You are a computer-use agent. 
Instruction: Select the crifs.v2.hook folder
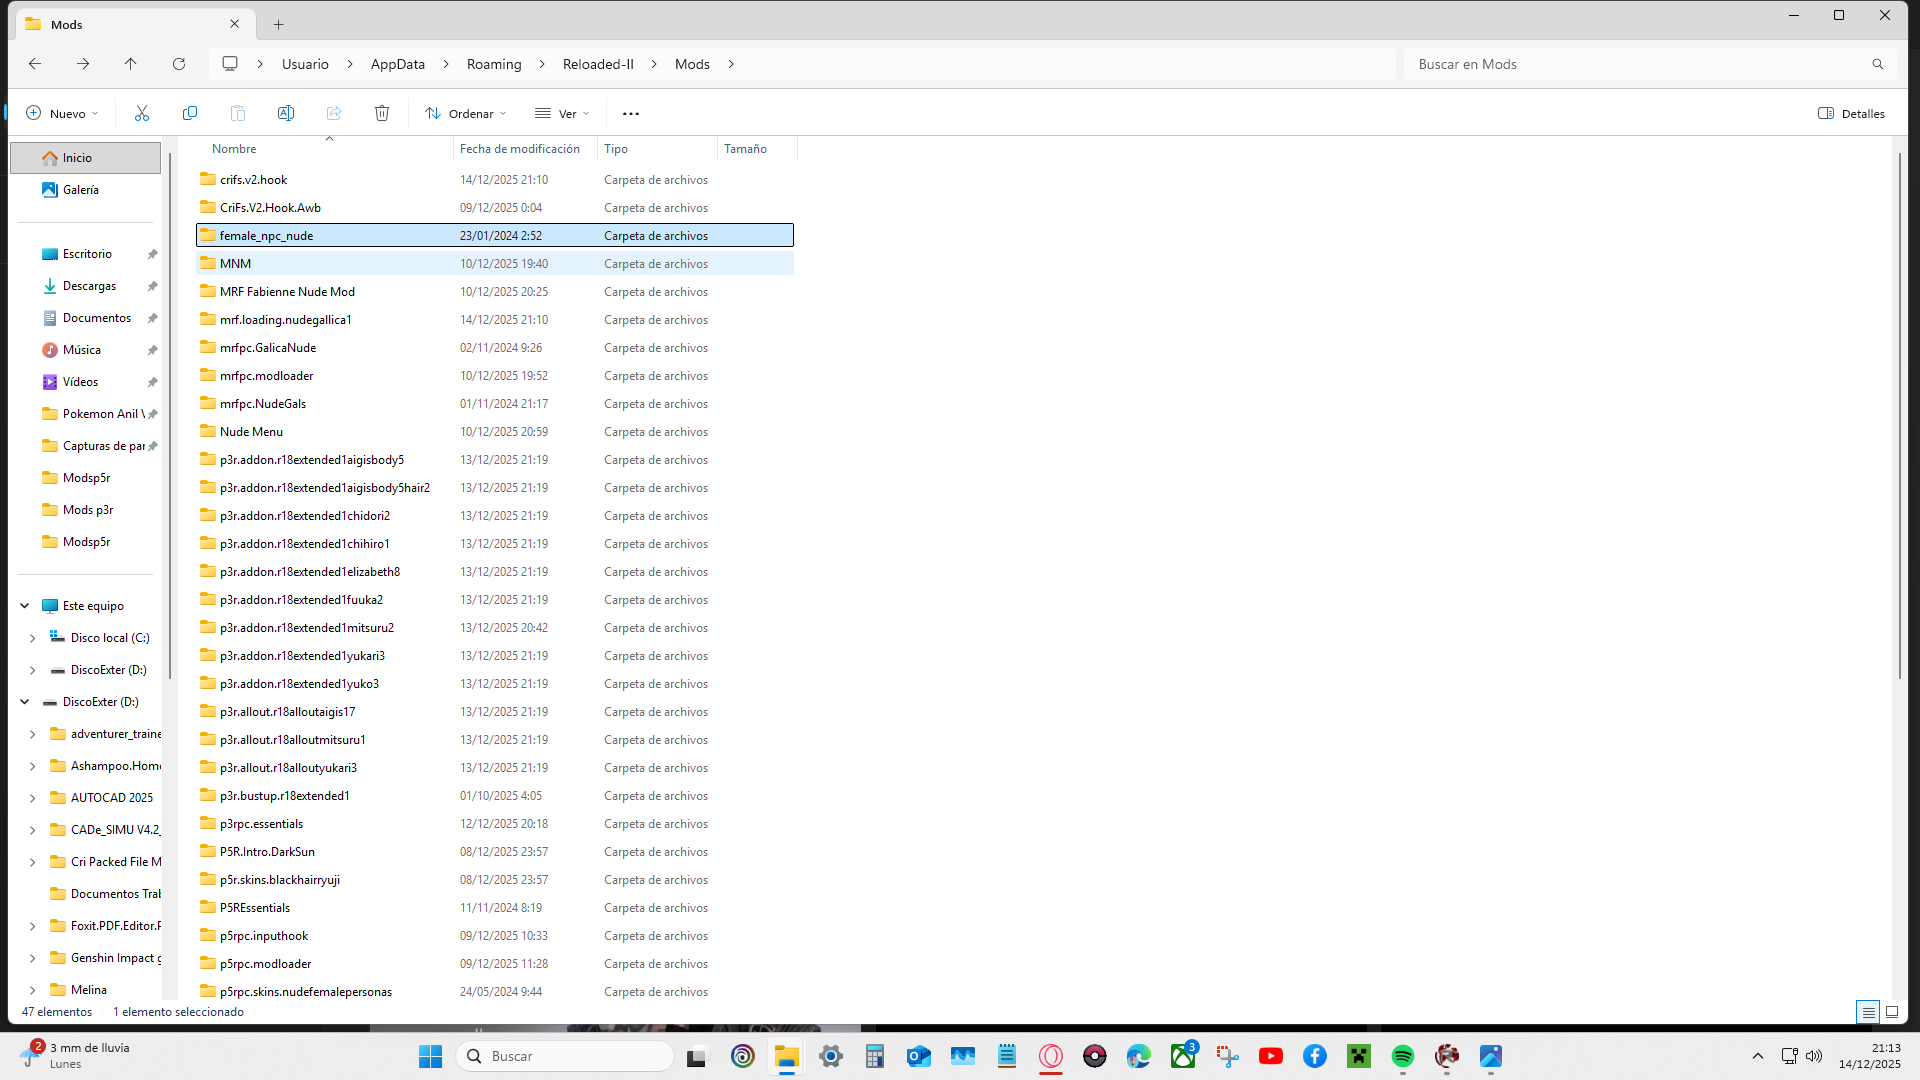495,180
